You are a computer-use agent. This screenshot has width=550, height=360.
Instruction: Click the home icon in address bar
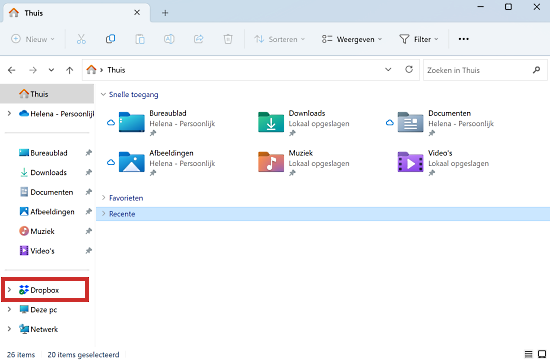[91, 69]
